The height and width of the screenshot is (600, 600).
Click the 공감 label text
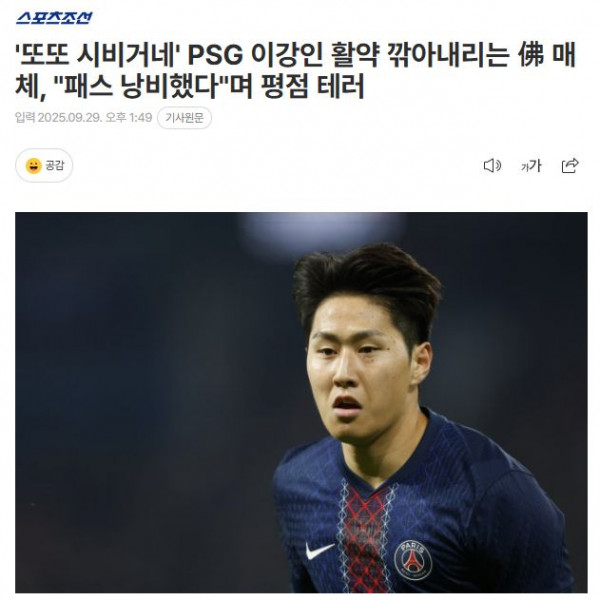click(x=54, y=166)
